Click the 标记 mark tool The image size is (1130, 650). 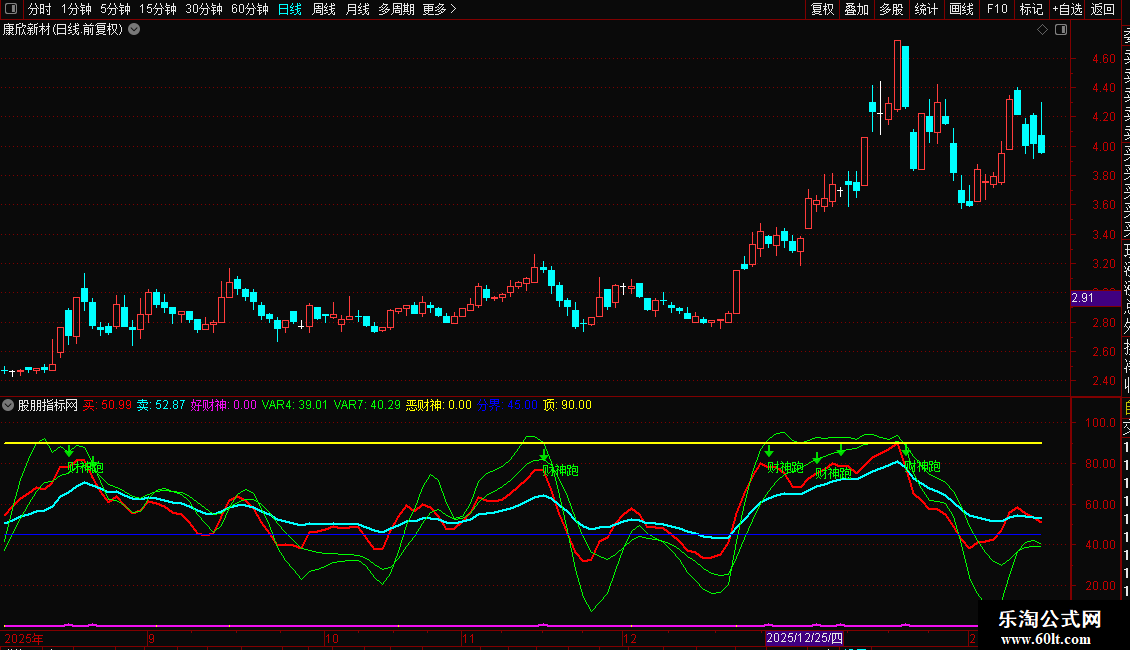tap(1031, 9)
